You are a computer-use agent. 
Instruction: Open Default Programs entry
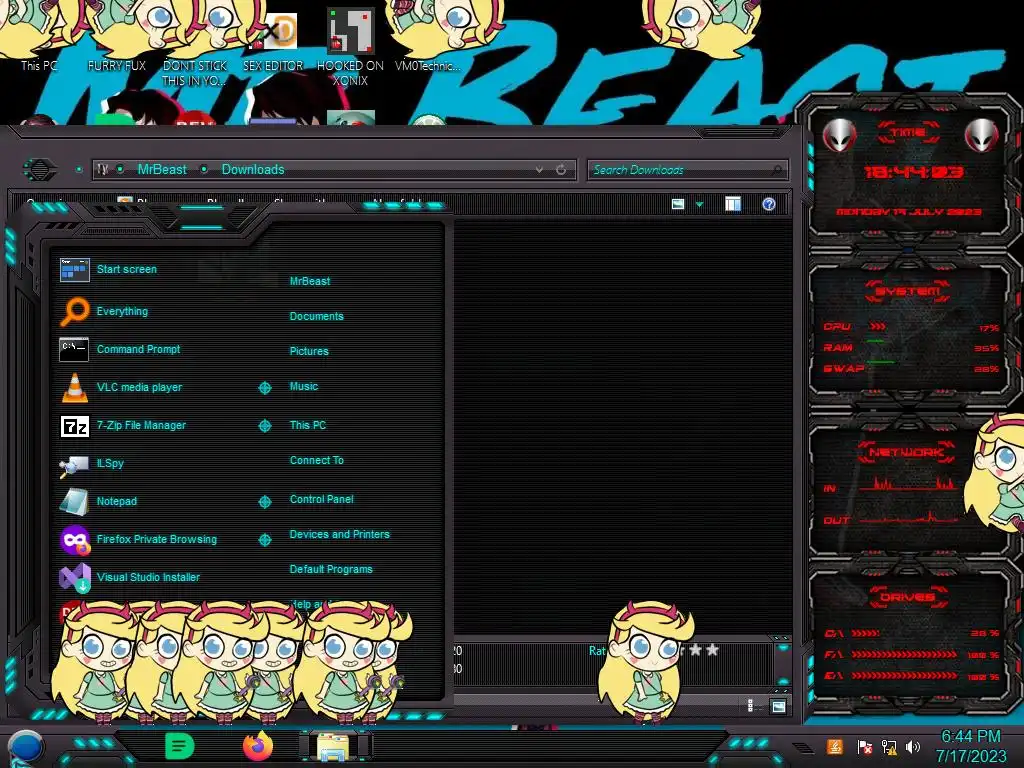click(331, 569)
